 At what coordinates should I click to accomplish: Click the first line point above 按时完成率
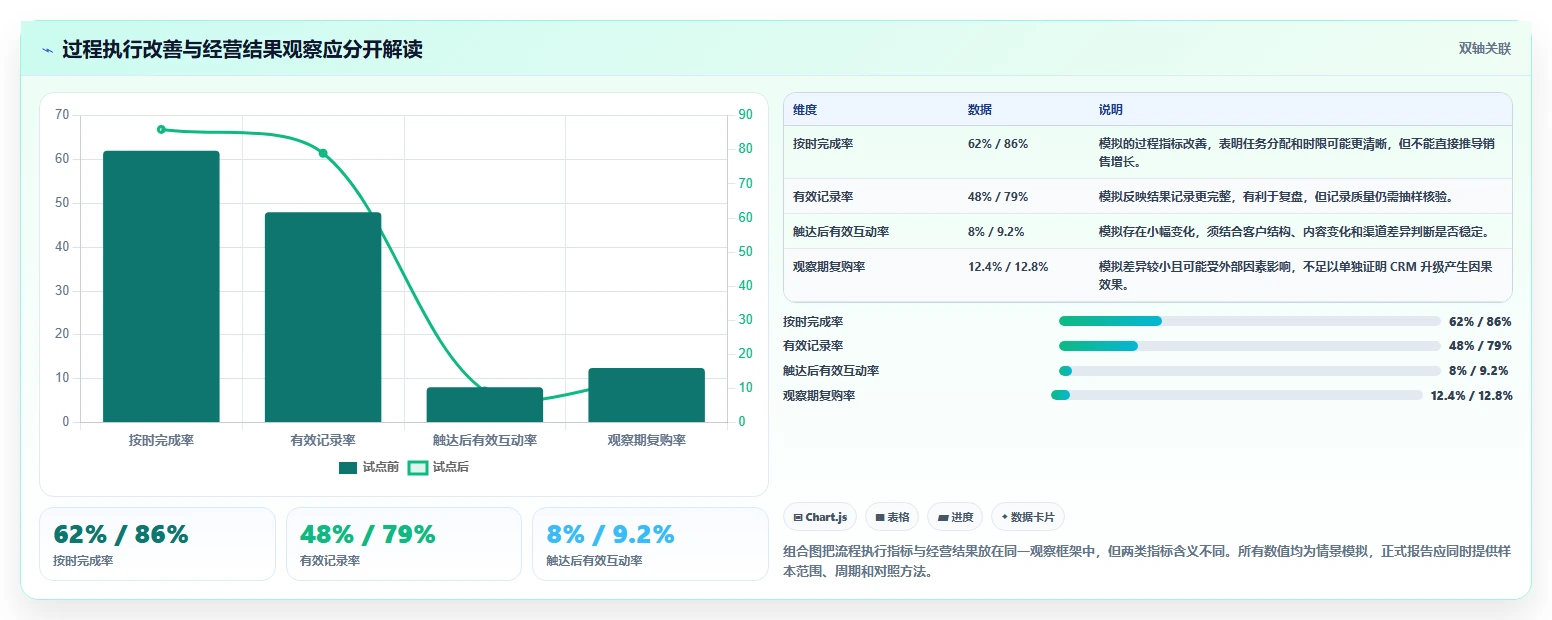pos(161,129)
